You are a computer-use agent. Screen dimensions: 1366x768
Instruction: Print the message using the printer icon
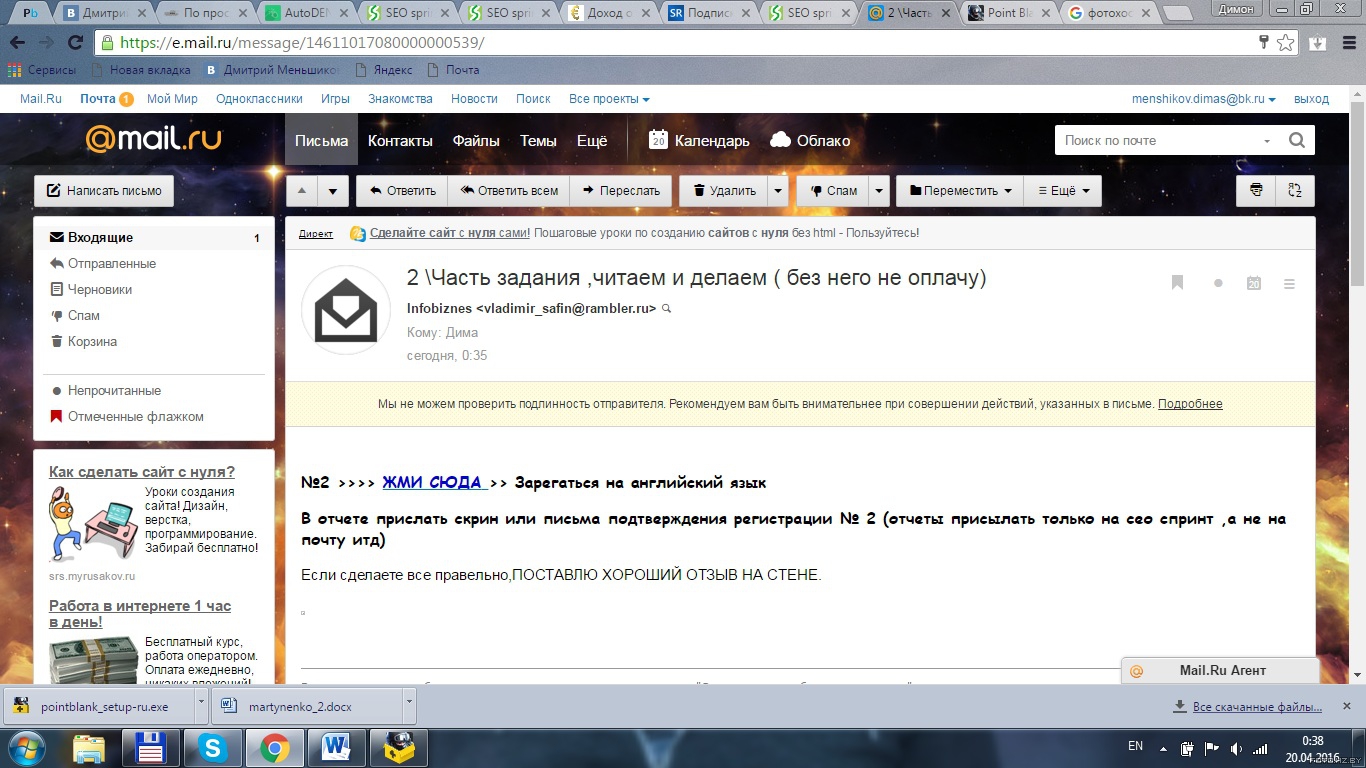[1256, 191]
